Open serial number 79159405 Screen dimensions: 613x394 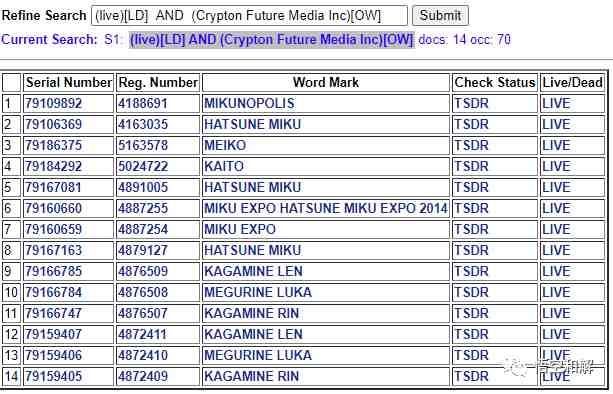click(x=54, y=376)
